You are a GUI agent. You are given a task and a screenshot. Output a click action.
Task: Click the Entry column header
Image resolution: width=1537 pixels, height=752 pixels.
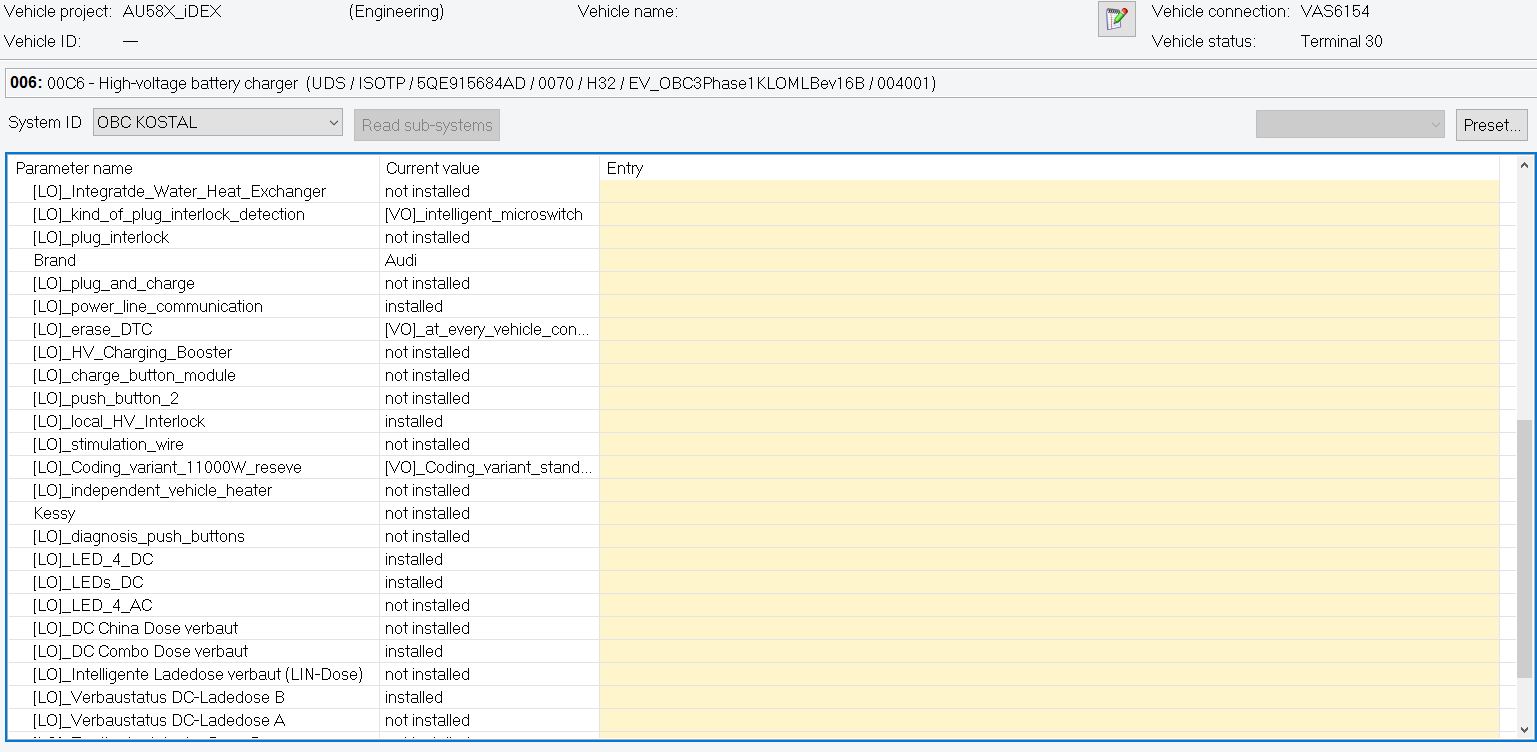click(x=625, y=168)
